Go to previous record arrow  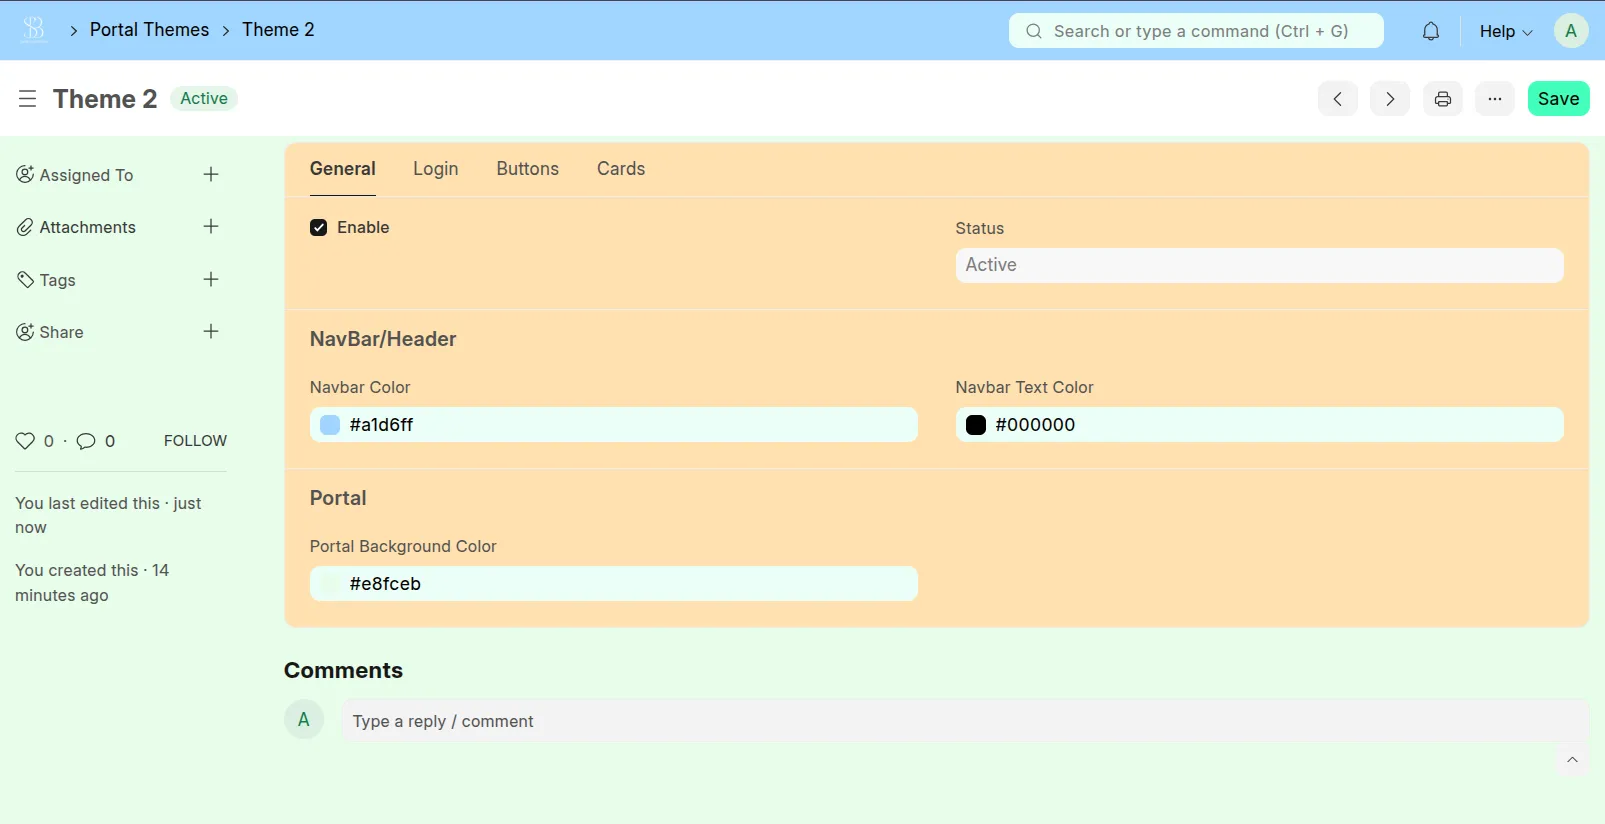coord(1337,99)
